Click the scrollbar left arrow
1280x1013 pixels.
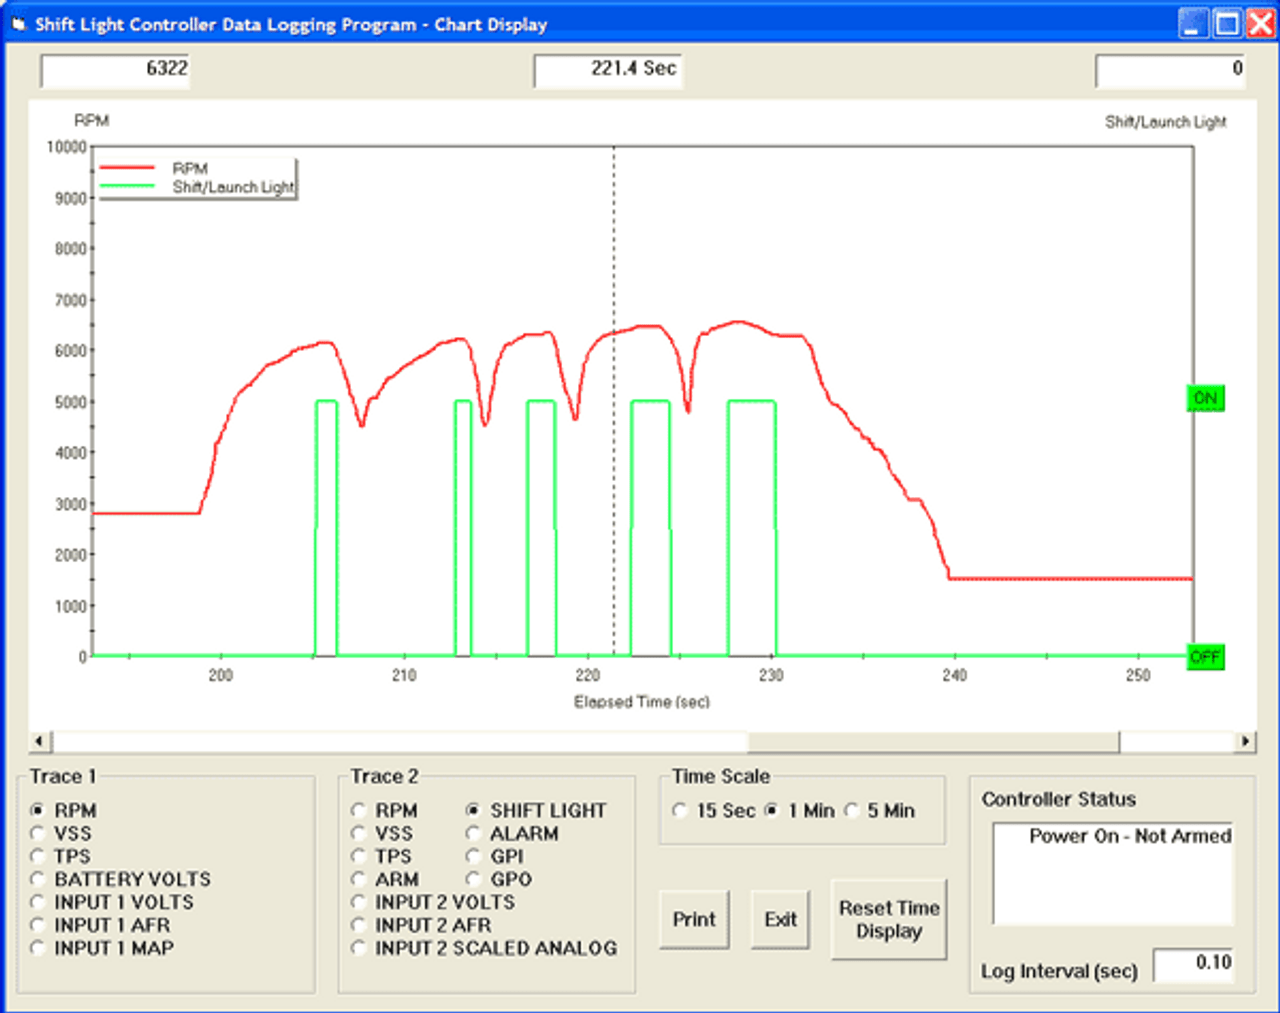coord(40,741)
